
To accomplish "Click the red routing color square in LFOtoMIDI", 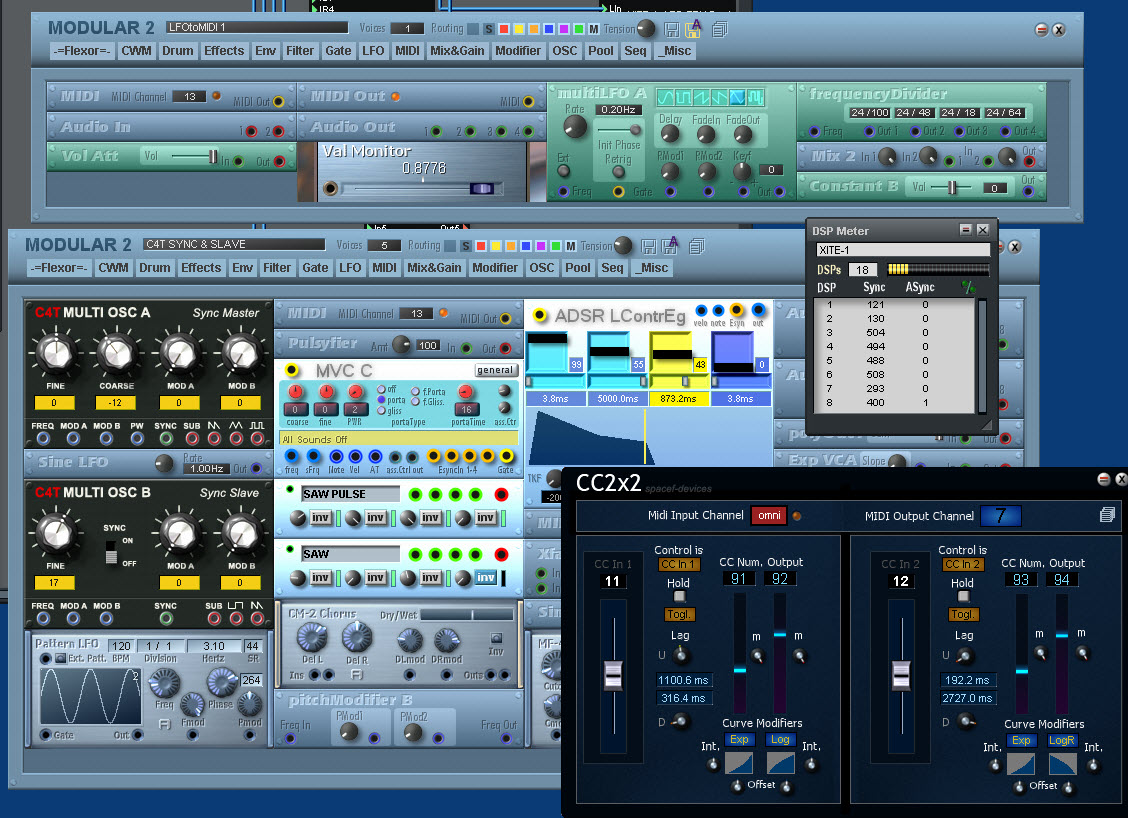I will click(x=504, y=29).
